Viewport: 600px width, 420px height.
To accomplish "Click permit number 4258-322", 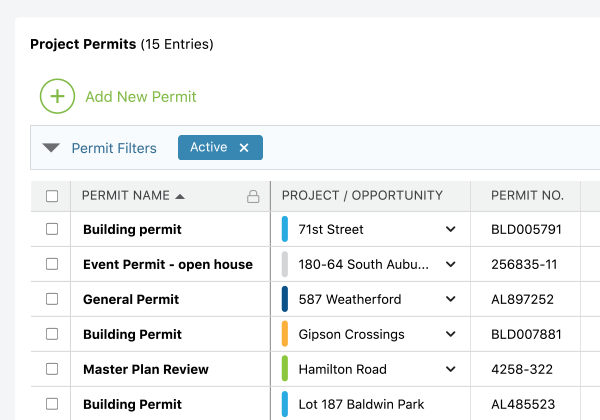I will (522, 369).
